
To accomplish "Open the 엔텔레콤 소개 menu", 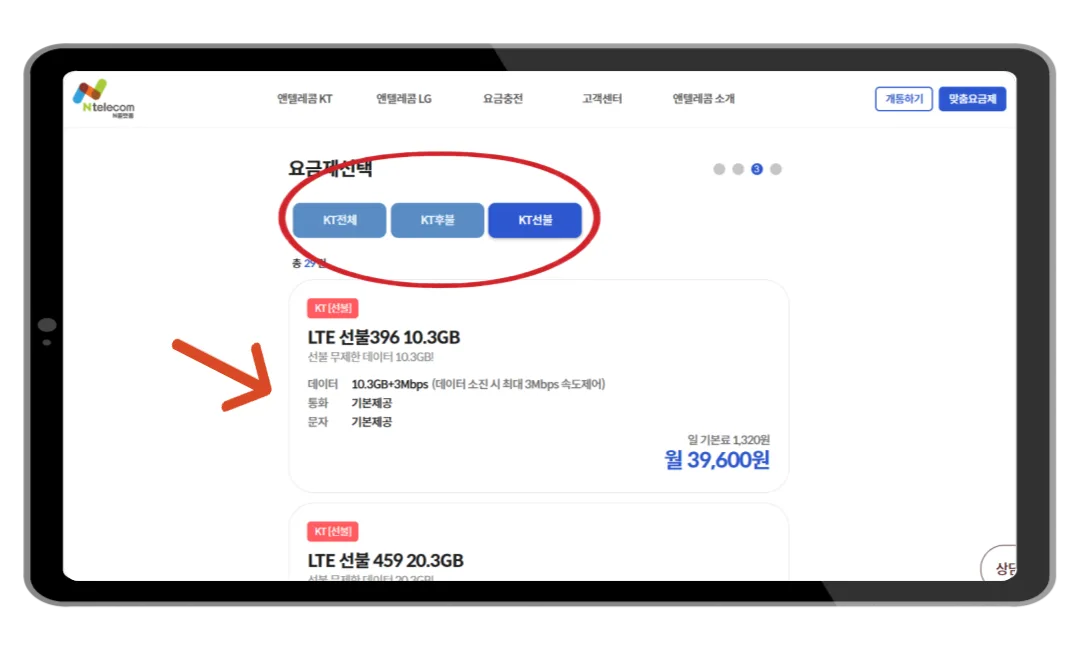I will click(x=703, y=98).
